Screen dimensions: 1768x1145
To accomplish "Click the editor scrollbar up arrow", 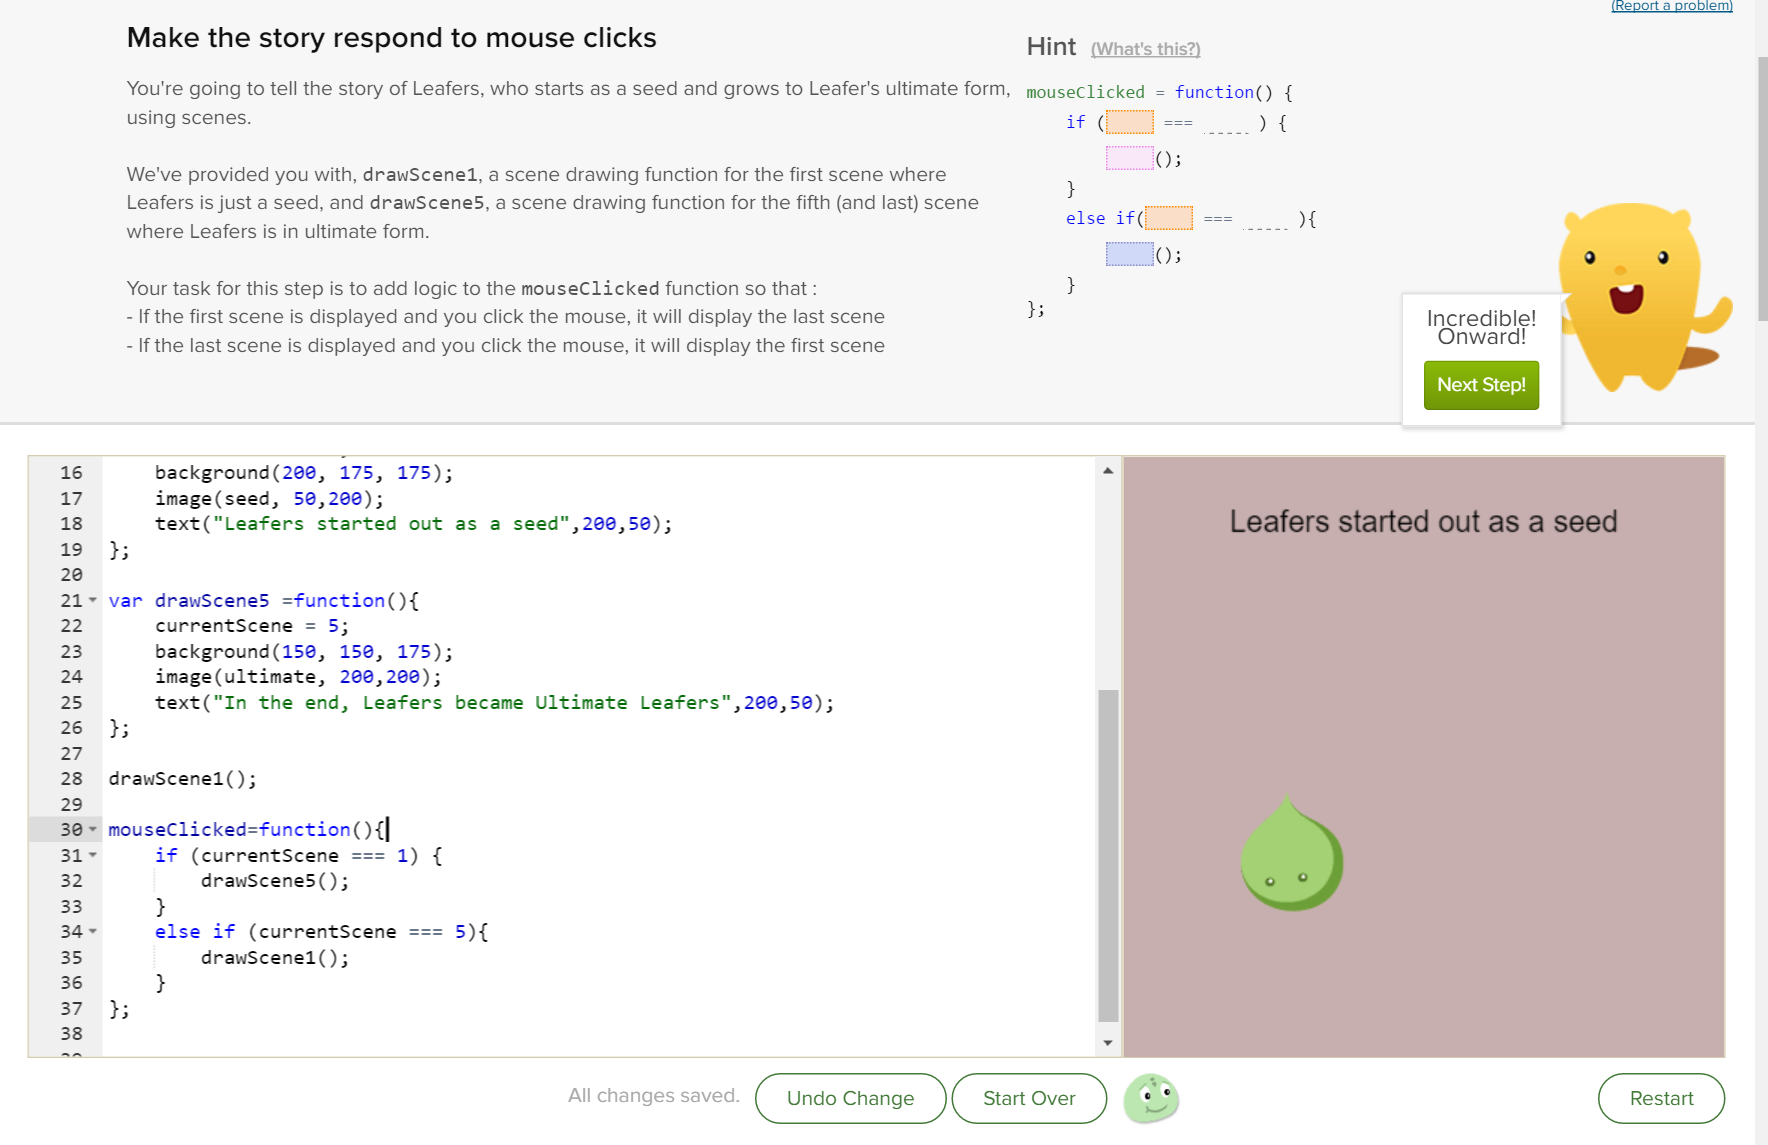I will pyautogui.click(x=1108, y=470).
